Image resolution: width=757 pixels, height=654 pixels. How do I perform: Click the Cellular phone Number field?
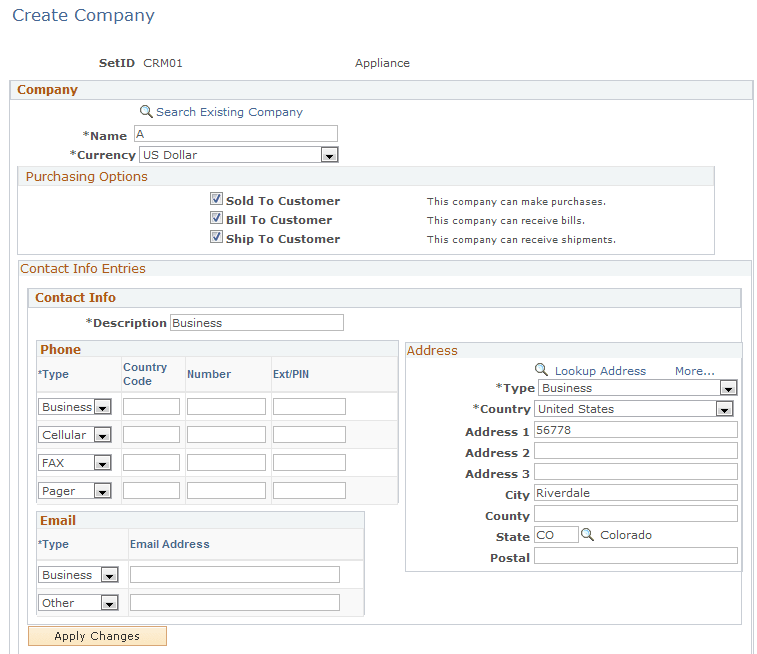(x=226, y=434)
